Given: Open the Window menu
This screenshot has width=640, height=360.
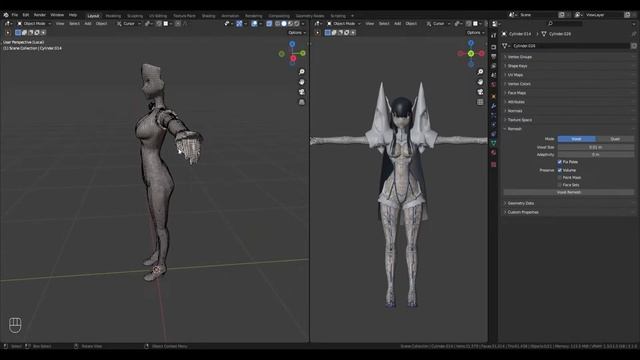Looking at the screenshot, I should [57, 15].
